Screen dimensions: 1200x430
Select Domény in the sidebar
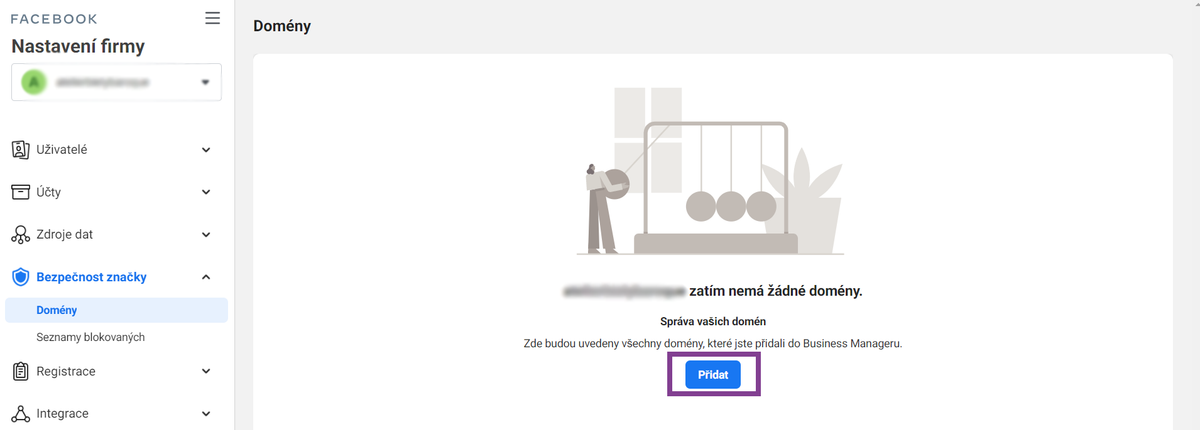pyautogui.click(x=116, y=310)
